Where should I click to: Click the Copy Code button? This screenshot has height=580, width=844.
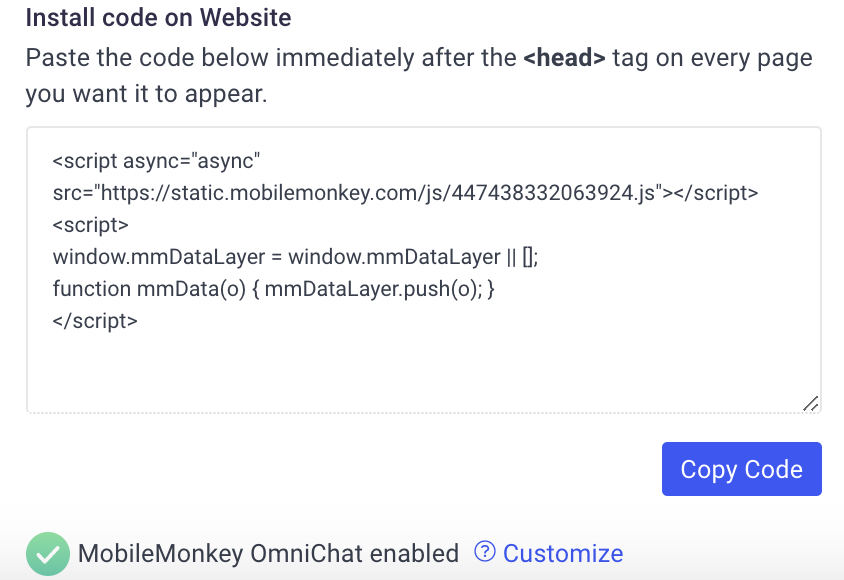point(741,469)
